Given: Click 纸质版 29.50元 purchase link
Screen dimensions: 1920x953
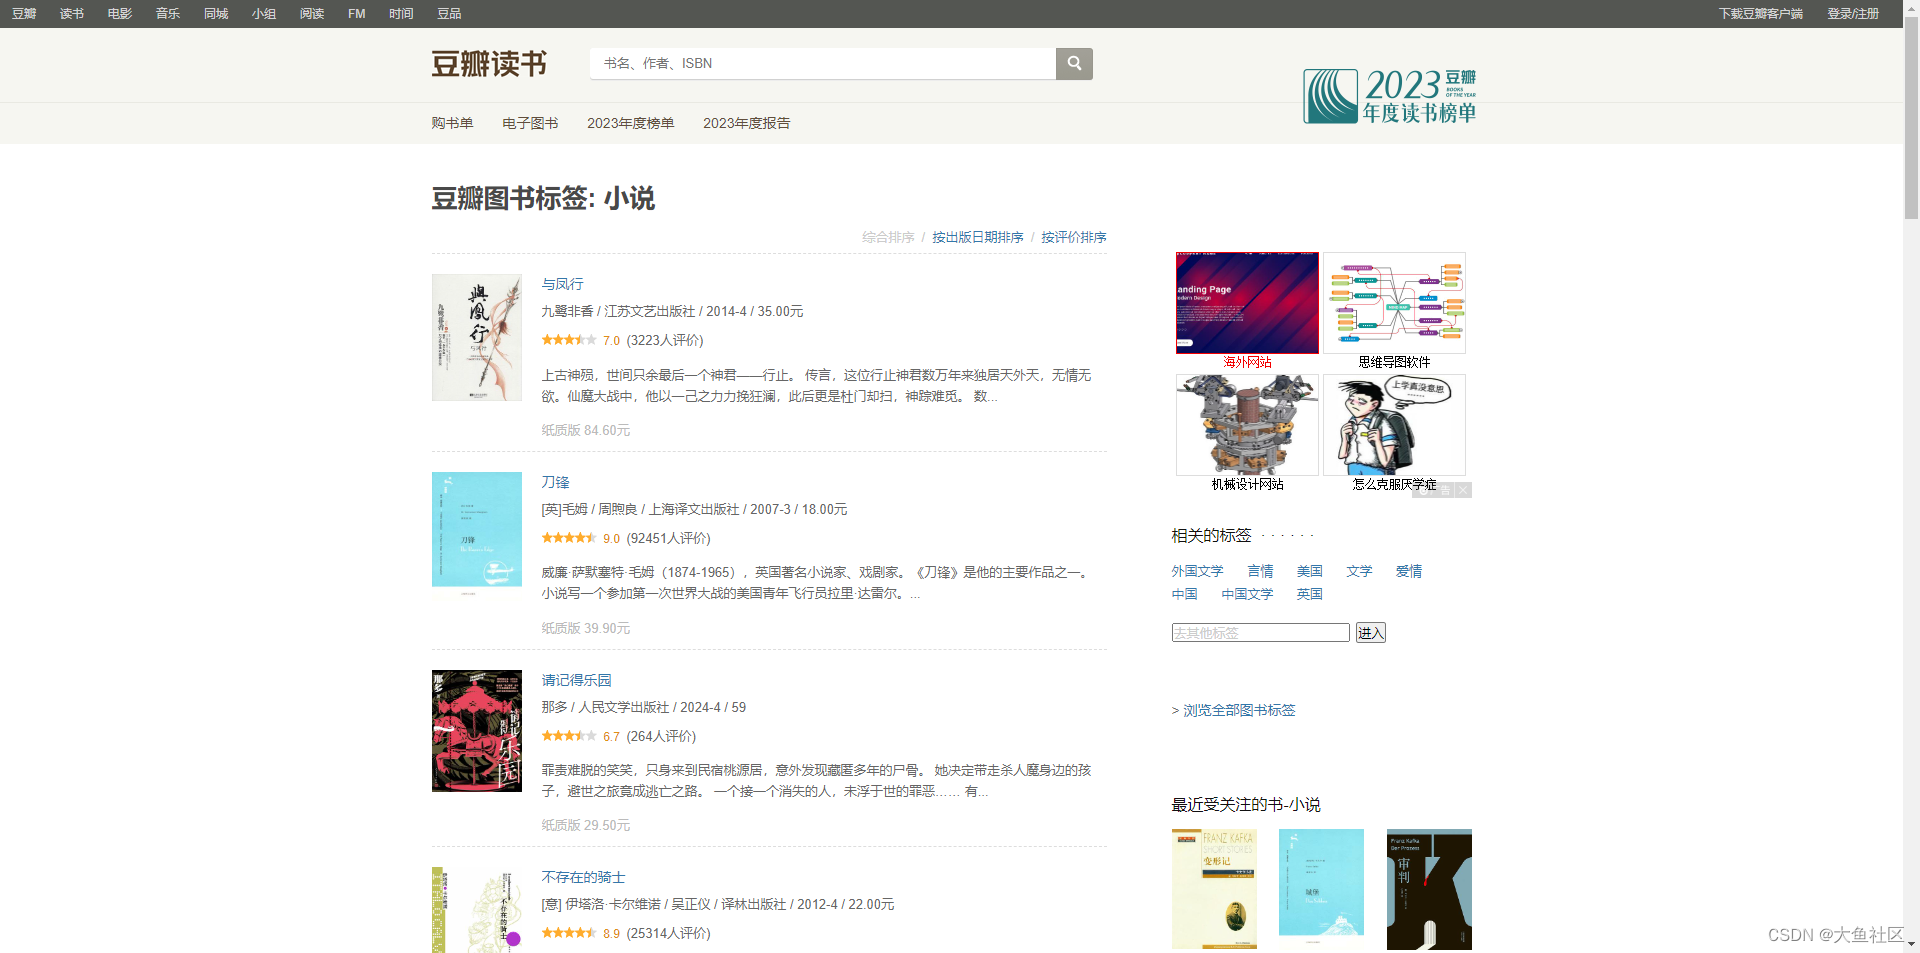Looking at the screenshot, I should (586, 825).
